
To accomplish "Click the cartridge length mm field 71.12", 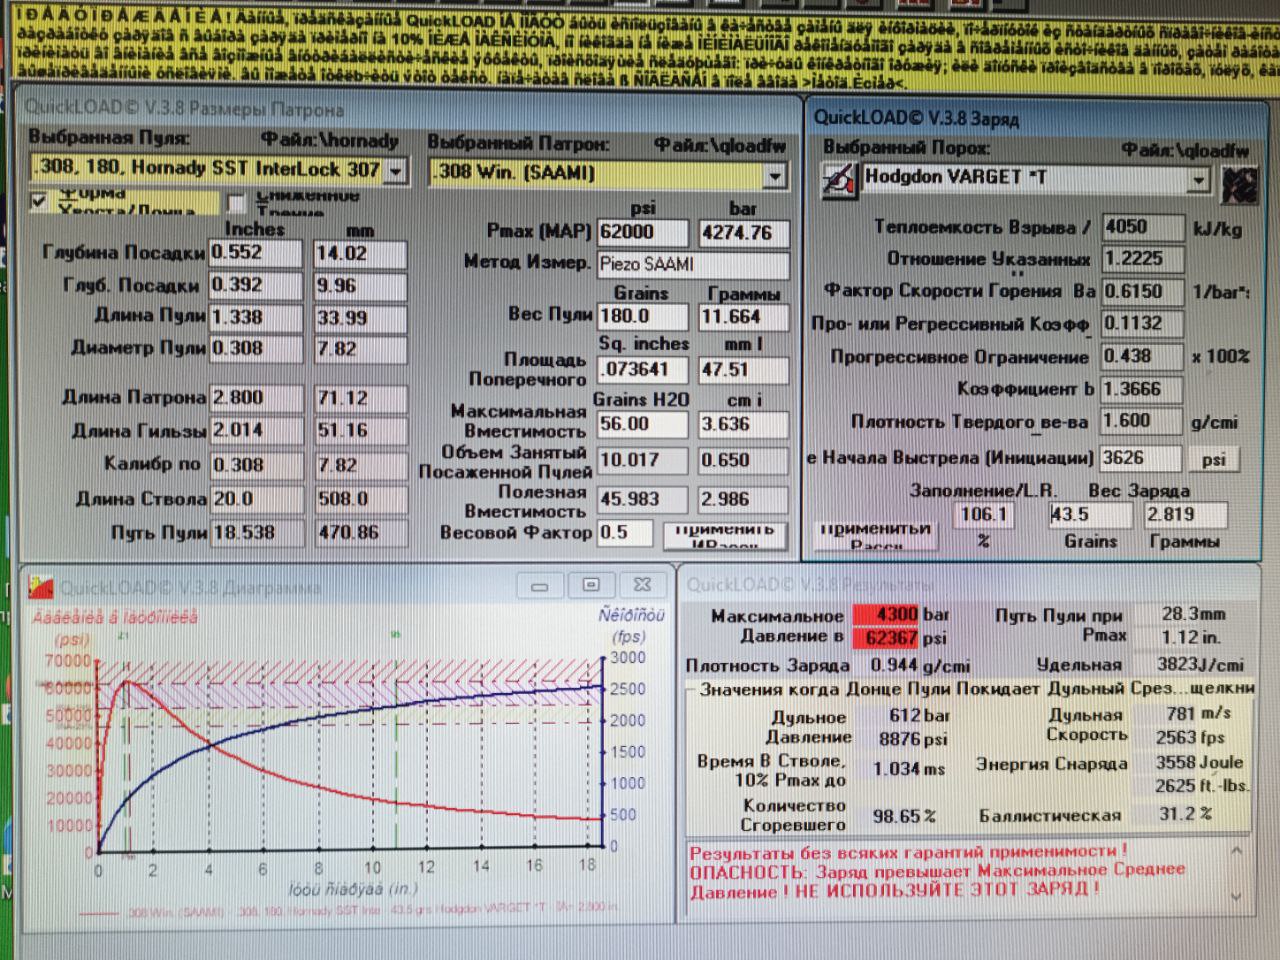I will click(361, 398).
